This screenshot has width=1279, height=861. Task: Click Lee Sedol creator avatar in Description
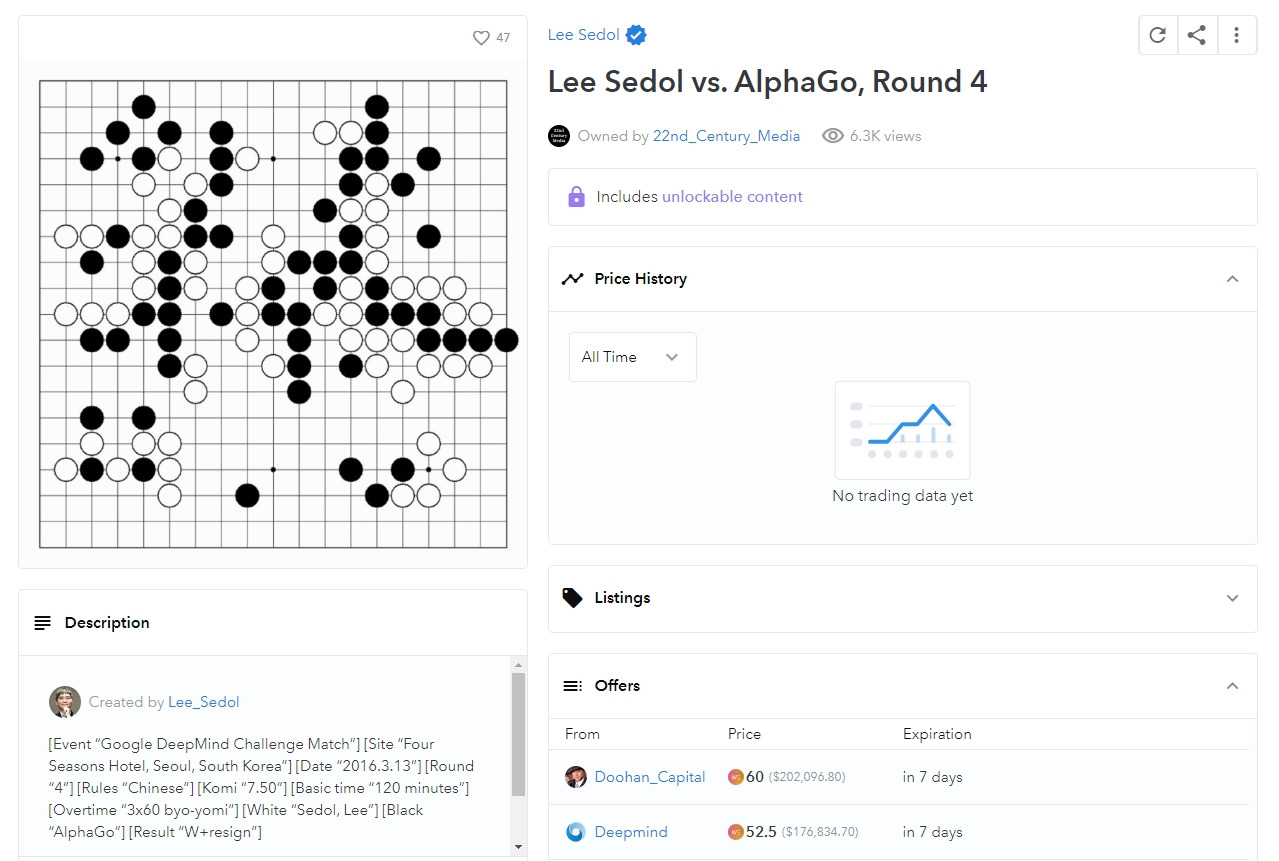point(65,702)
